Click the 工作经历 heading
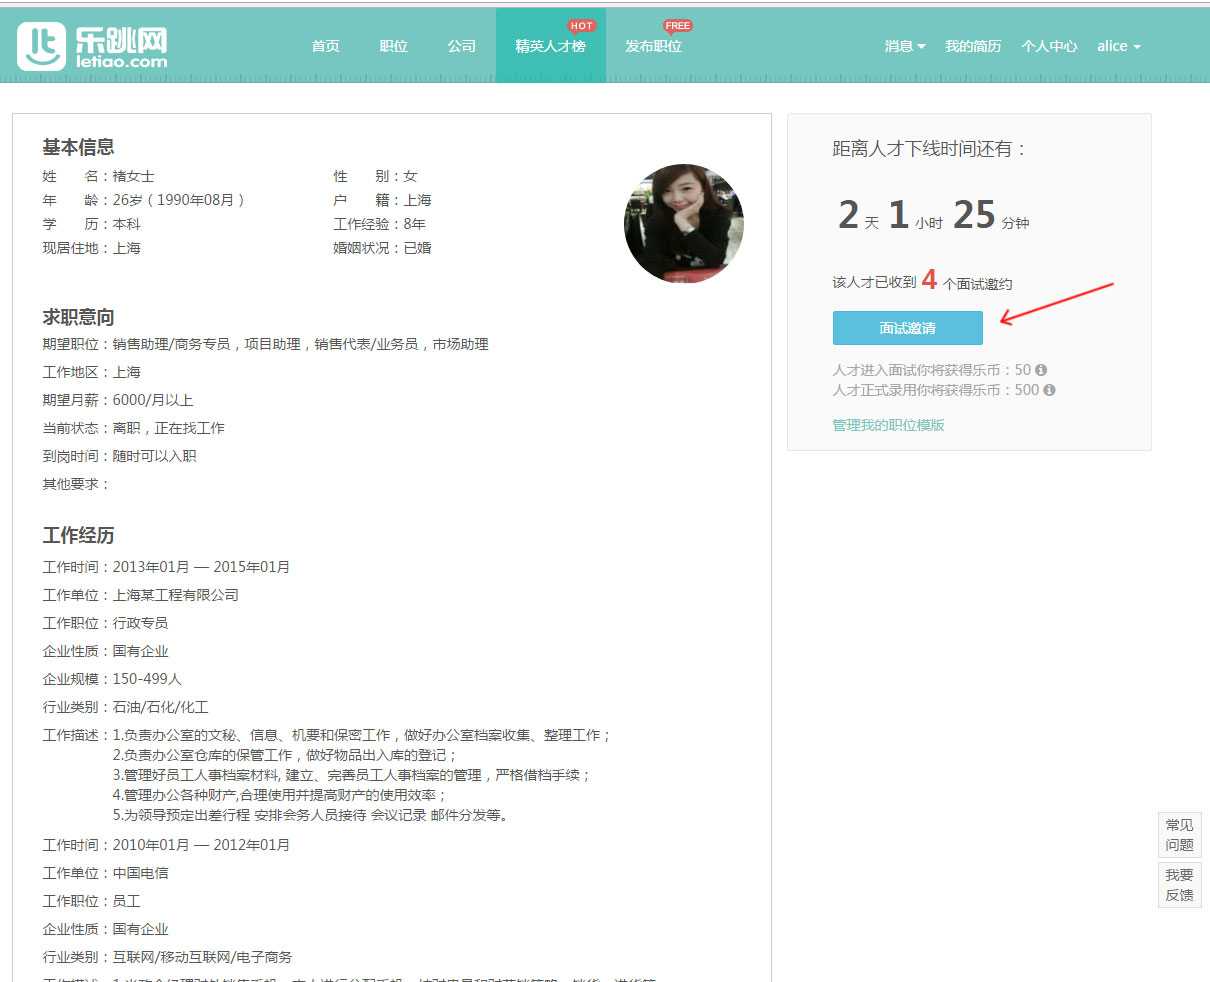Screen dimensions: 1210x982 78,535
